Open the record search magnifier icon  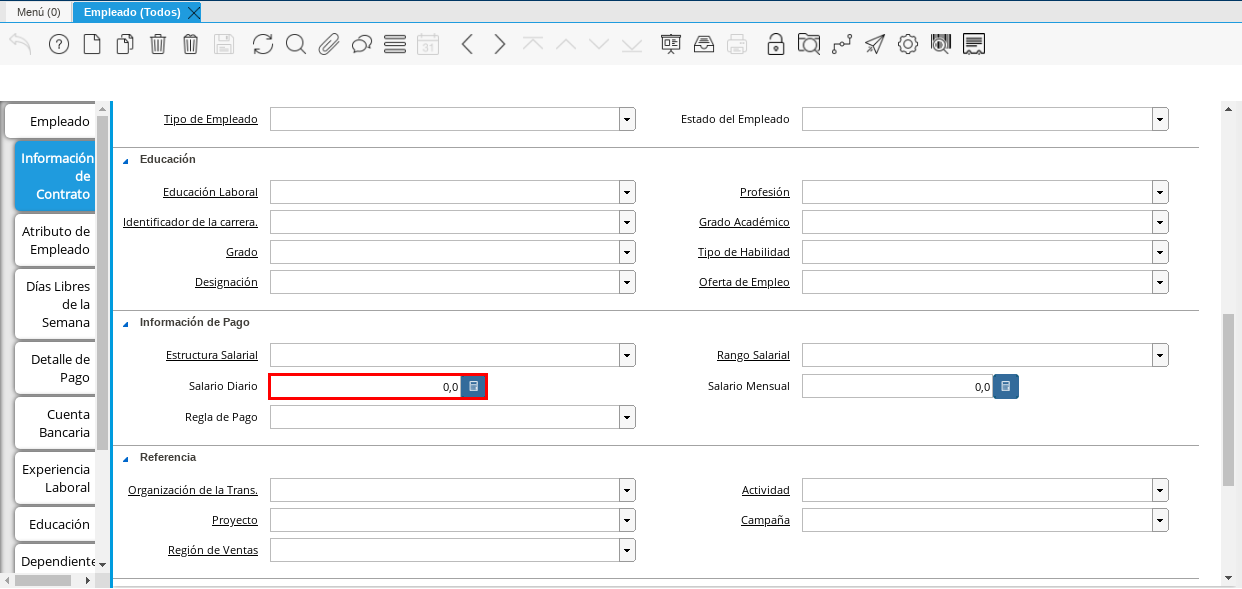296,44
